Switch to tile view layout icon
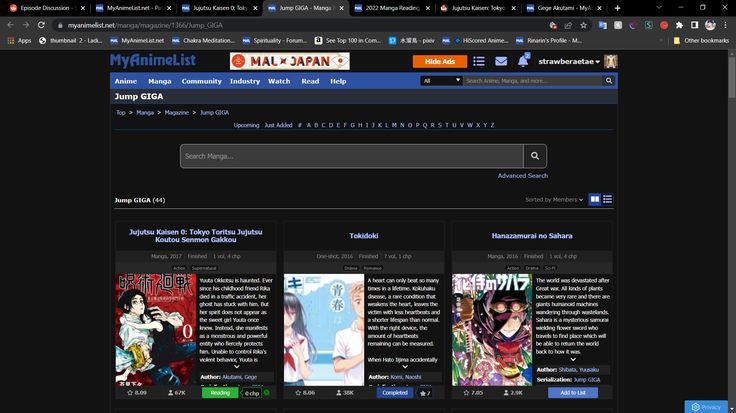 (595, 199)
